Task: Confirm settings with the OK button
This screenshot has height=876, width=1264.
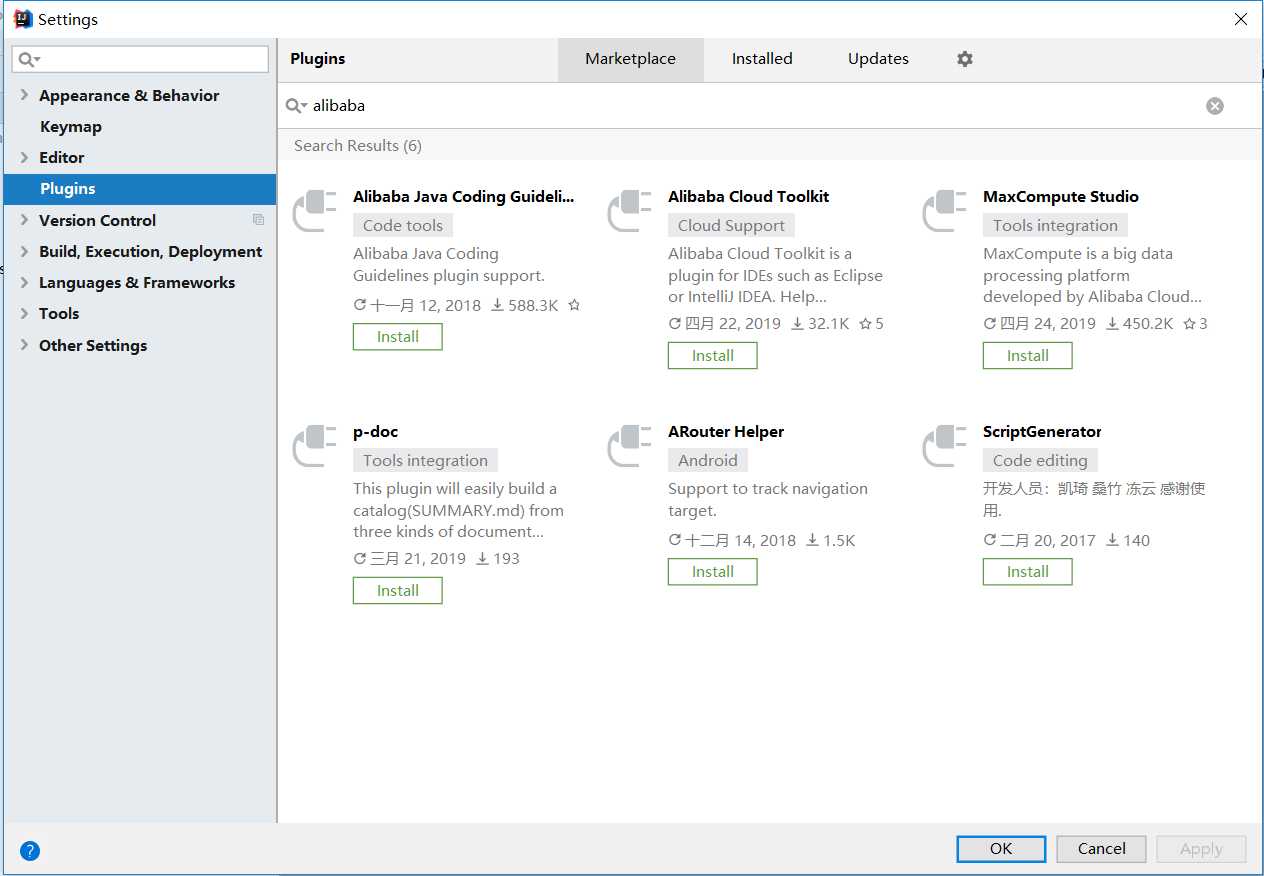Action: [x=1001, y=849]
